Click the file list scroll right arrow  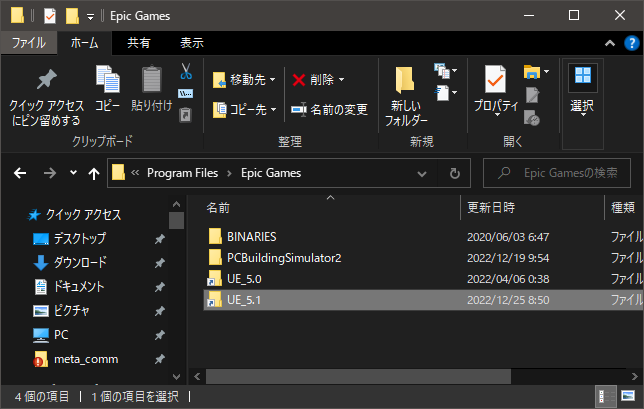click(635, 376)
